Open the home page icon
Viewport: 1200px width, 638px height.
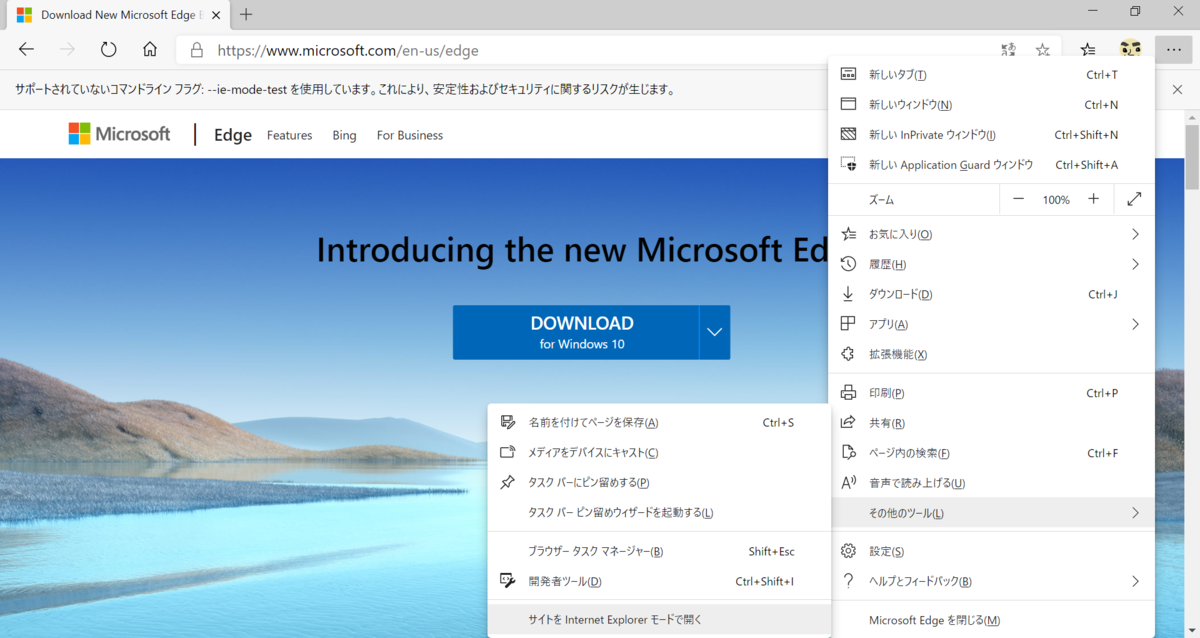click(150, 49)
